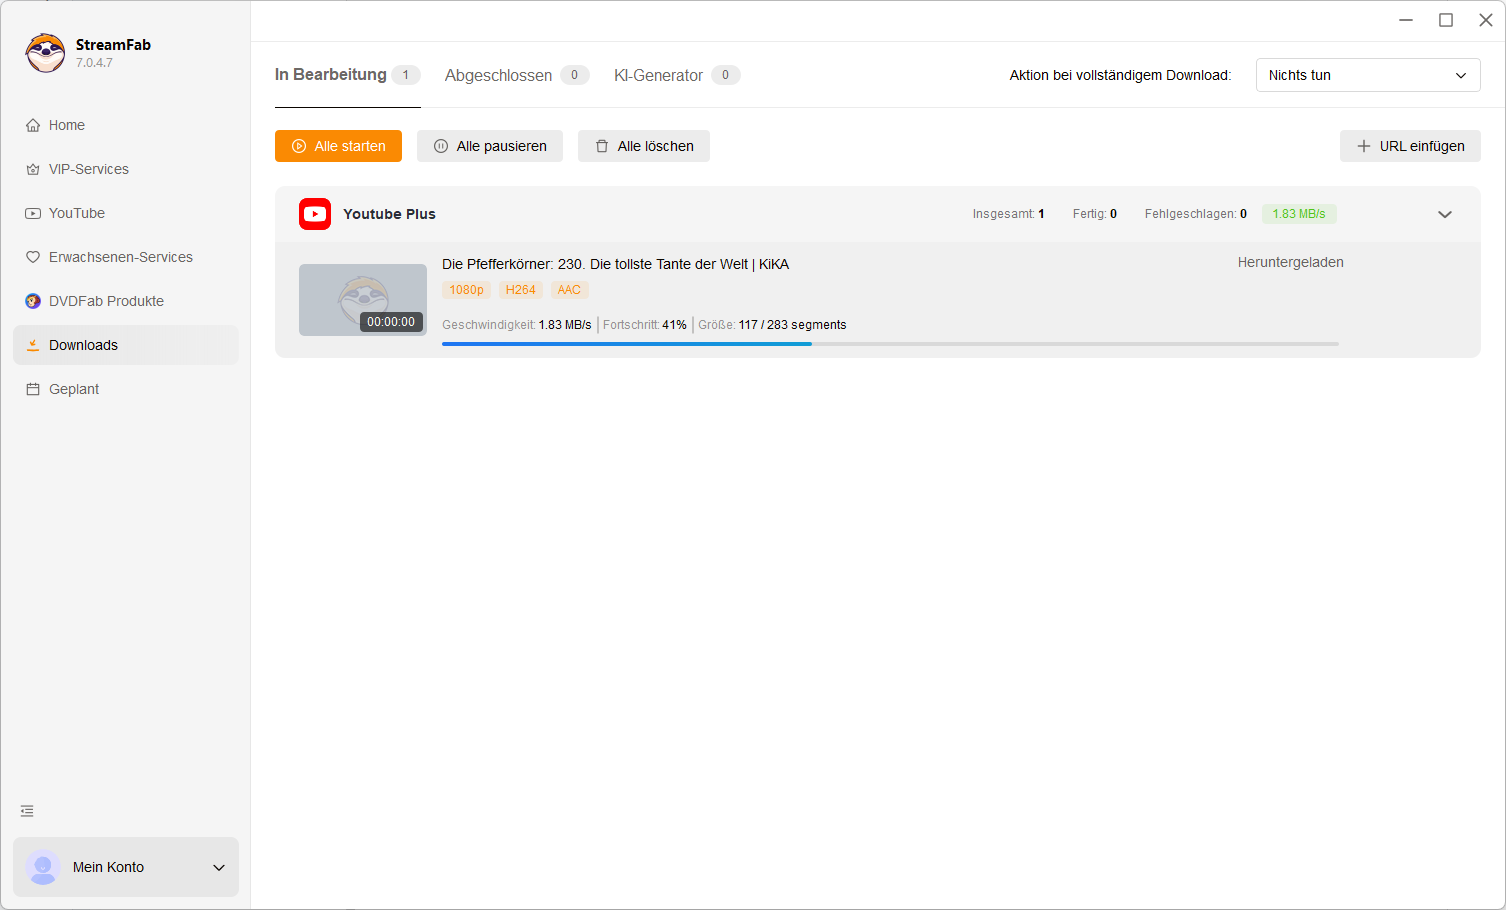Image resolution: width=1506 pixels, height=910 pixels.
Task: Select the Downloads sidebar item
Action: click(x=126, y=345)
